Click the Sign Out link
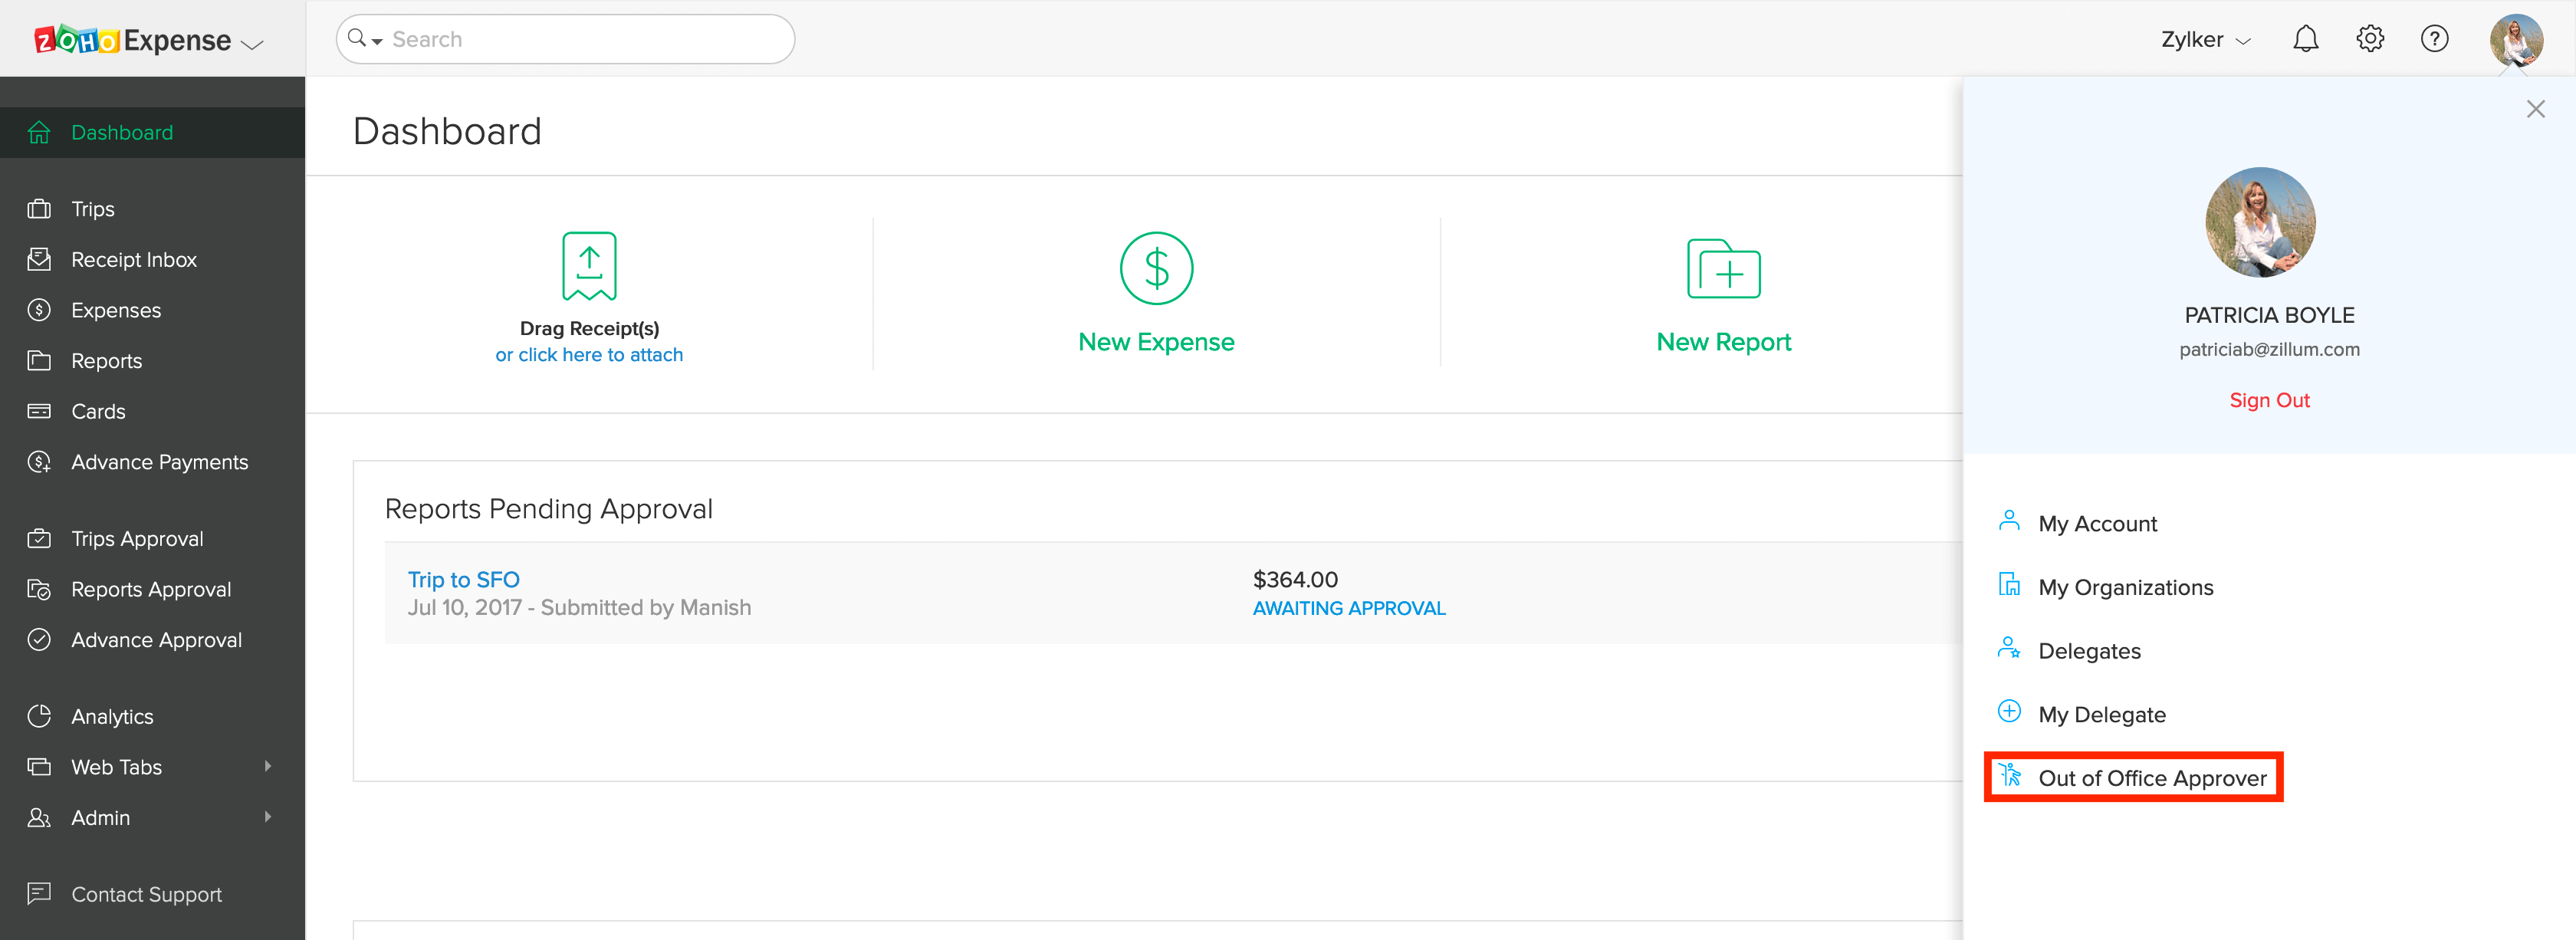The width and height of the screenshot is (2576, 940). tap(2268, 400)
